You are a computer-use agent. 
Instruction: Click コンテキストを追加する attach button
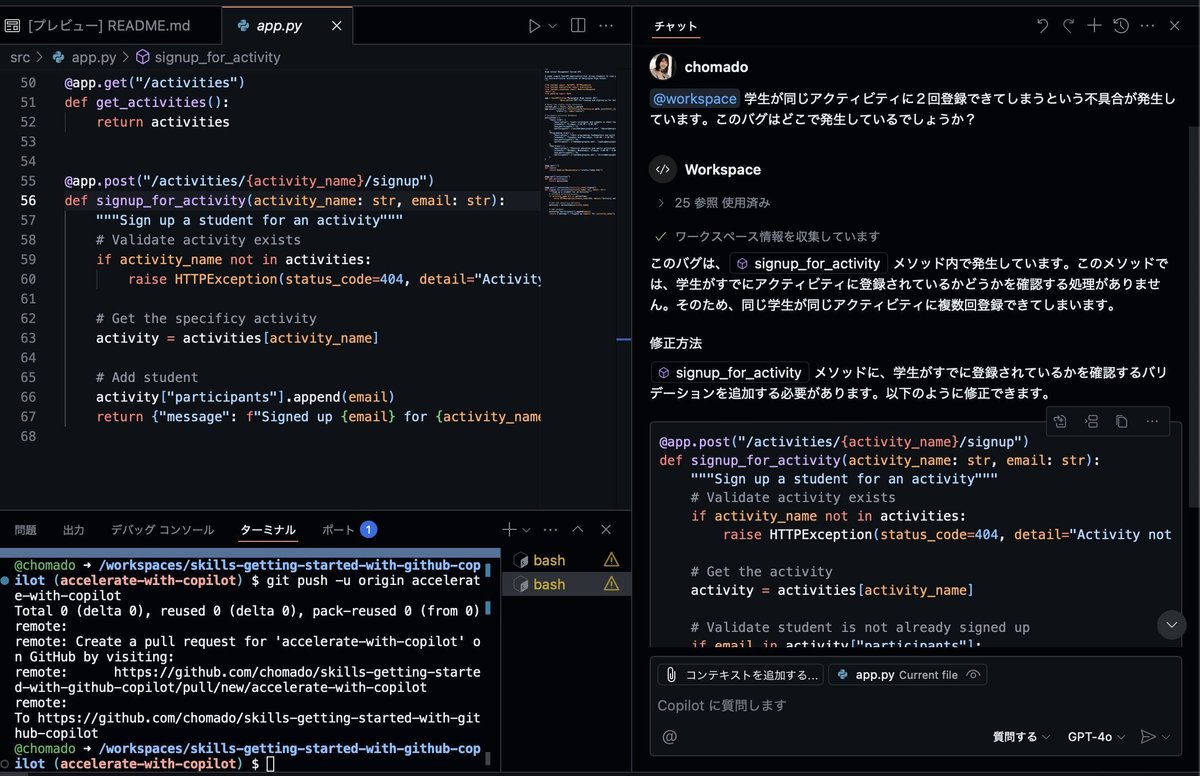[740, 675]
